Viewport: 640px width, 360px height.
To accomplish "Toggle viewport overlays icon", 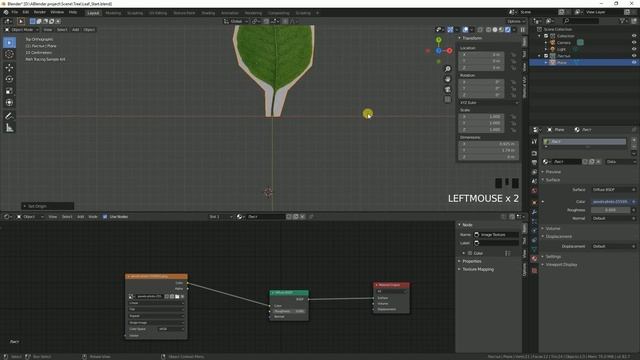I will click(x=465, y=30).
